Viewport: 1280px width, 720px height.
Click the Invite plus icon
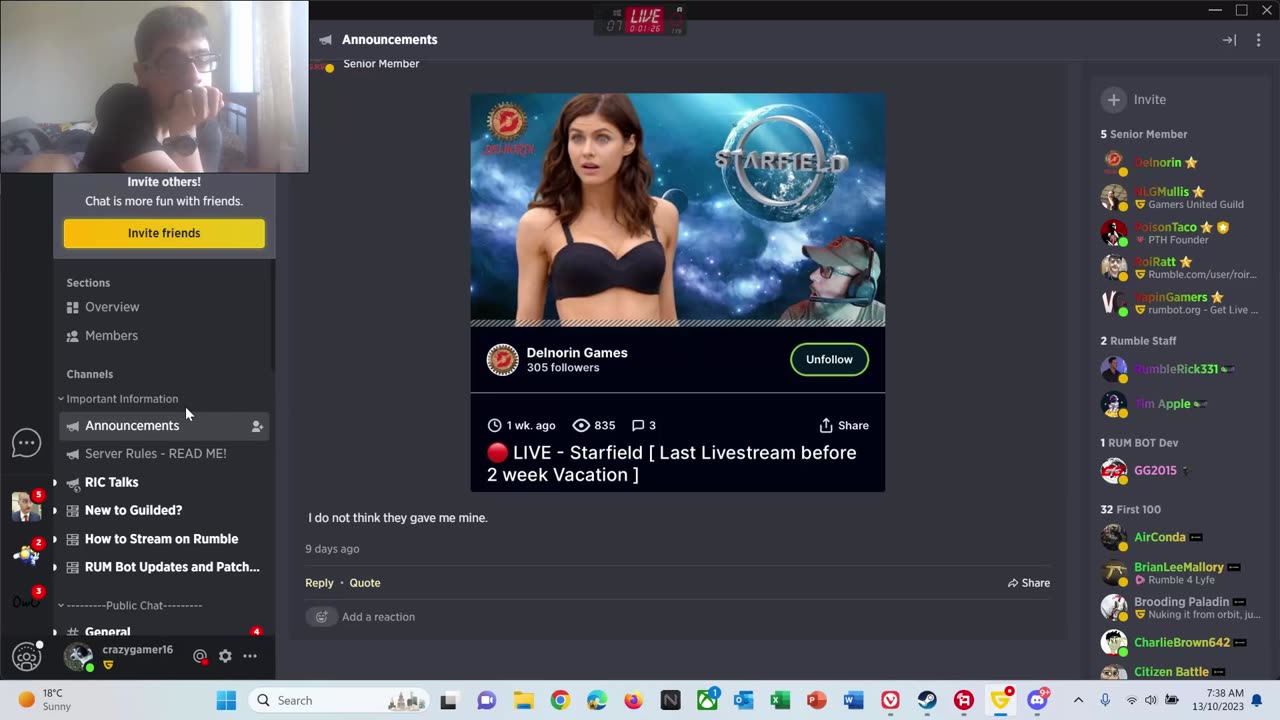pyautogui.click(x=1113, y=99)
